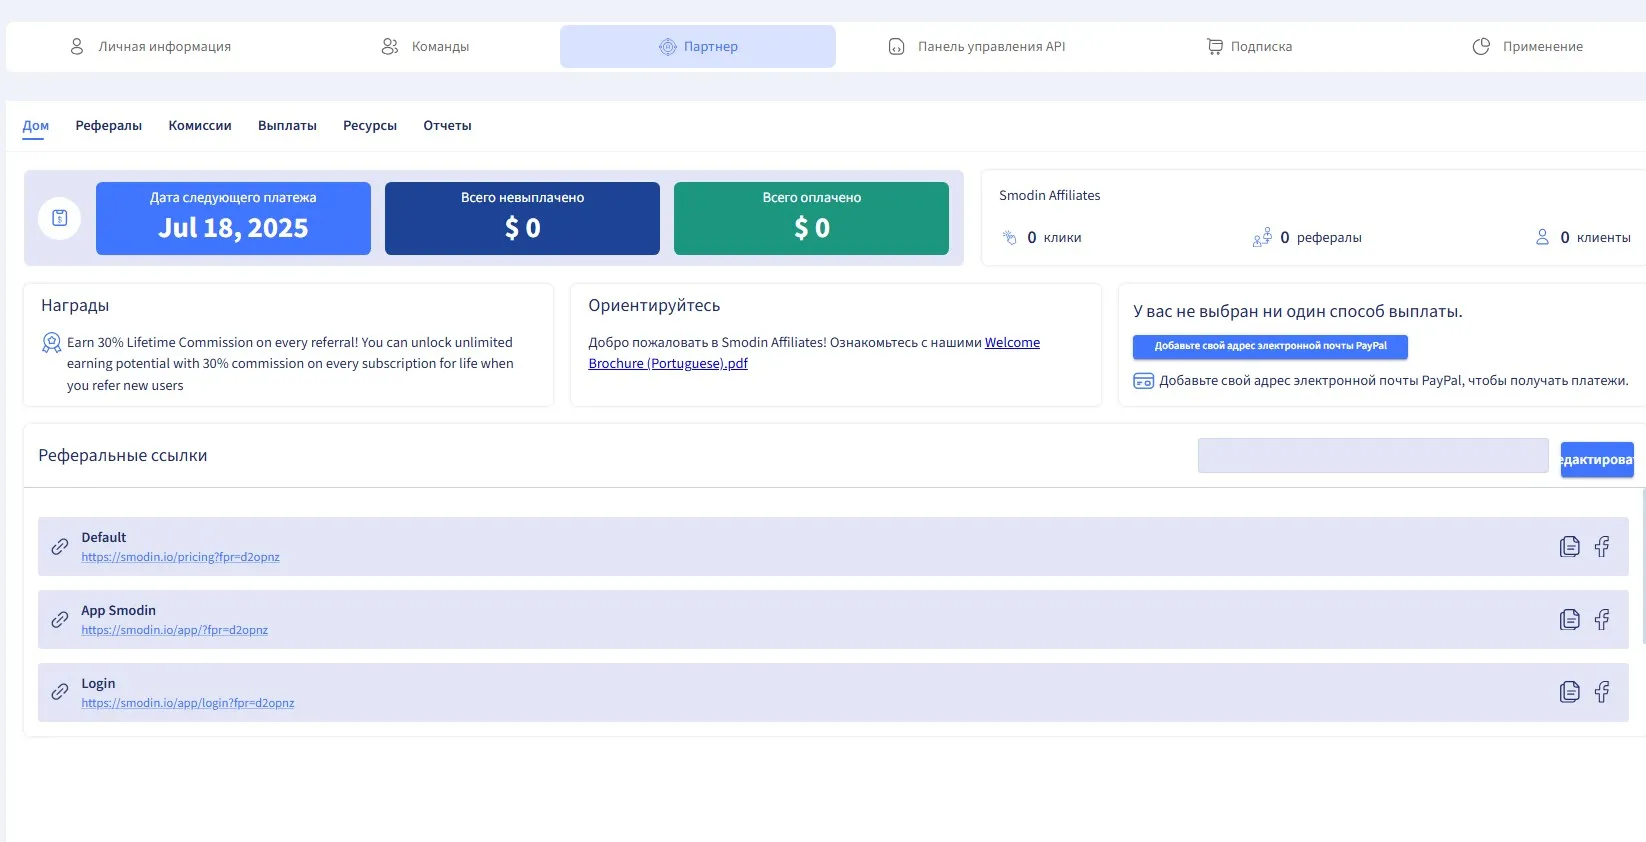Open the smodin.io/app/ referral URL
1646x842 pixels.
pyautogui.click(x=175, y=630)
